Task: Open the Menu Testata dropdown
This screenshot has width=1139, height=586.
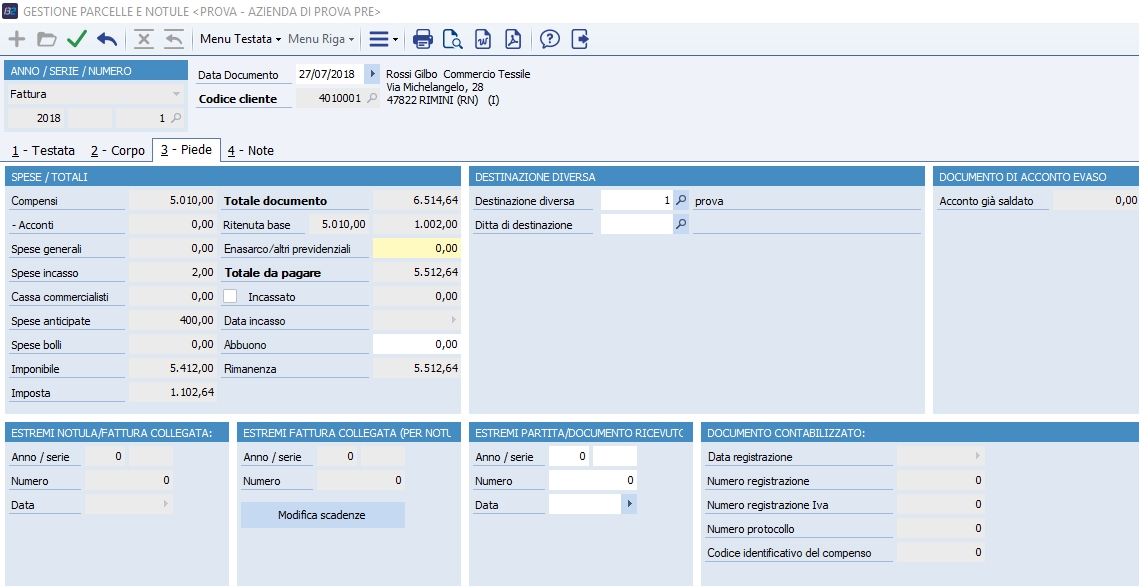Action: pos(240,39)
